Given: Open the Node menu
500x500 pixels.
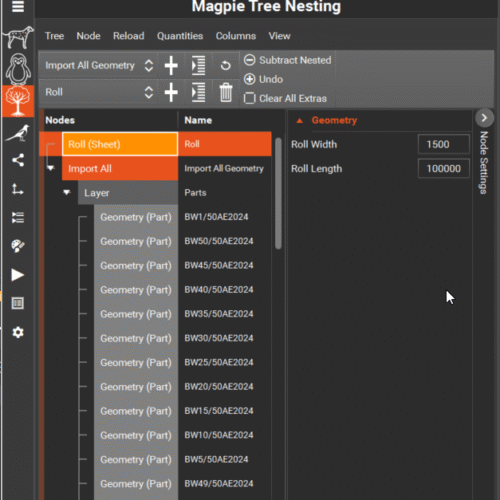Looking at the screenshot, I should point(88,36).
